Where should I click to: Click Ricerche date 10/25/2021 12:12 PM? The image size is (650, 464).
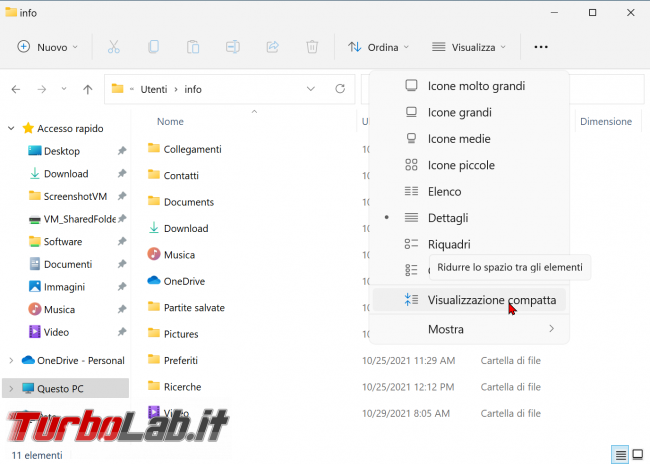[x=408, y=387]
